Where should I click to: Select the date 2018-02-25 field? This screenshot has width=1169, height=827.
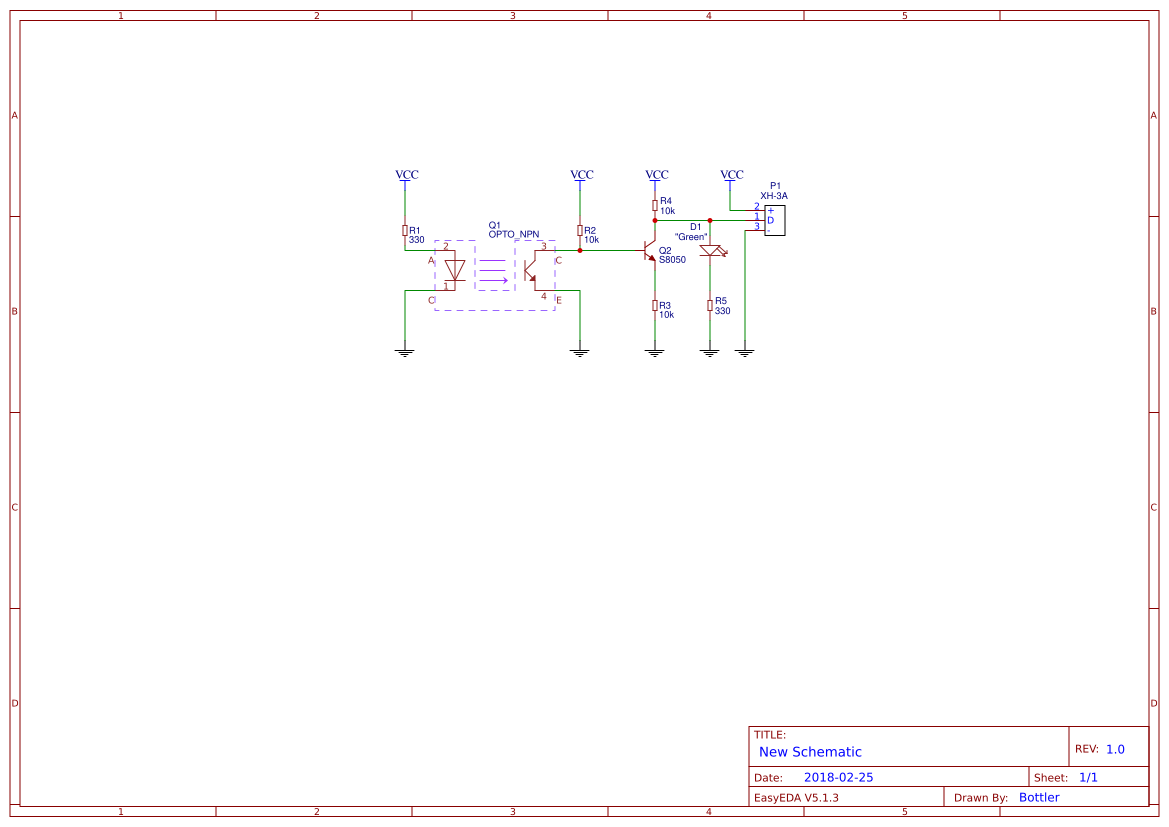click(x=841, y=776)
